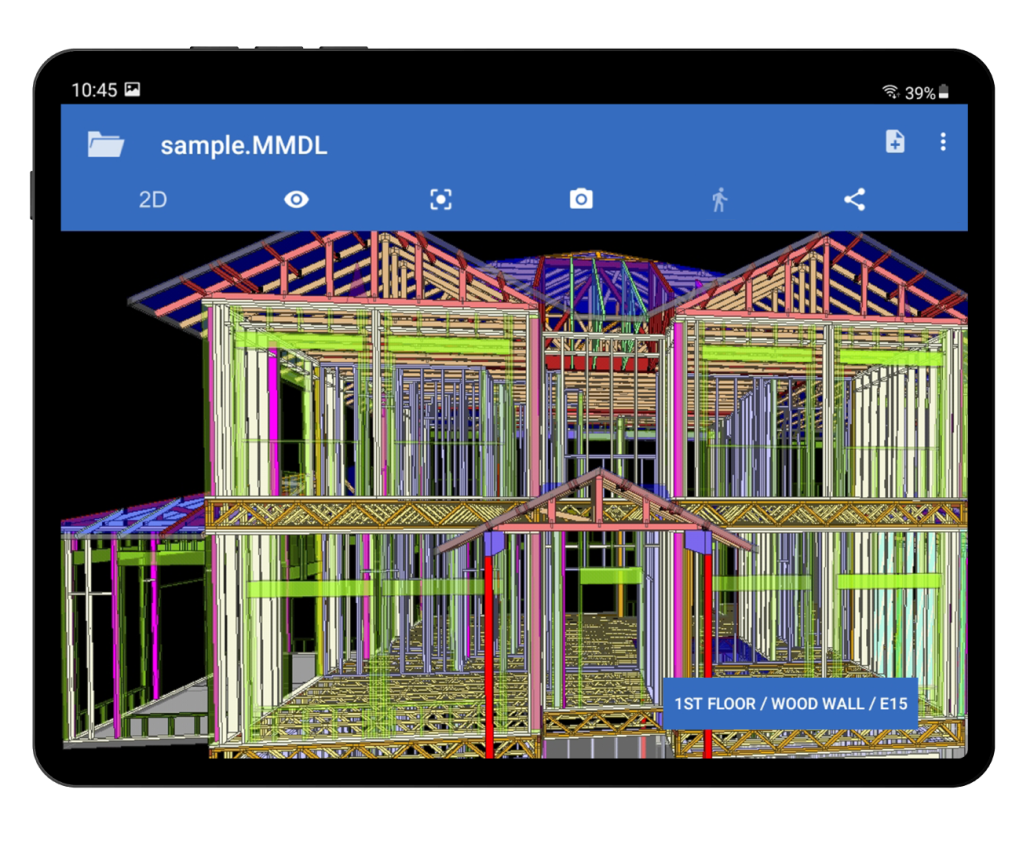Share the model using the share icon
Screen dimensions: 1023x848
(x=854, y=200)
